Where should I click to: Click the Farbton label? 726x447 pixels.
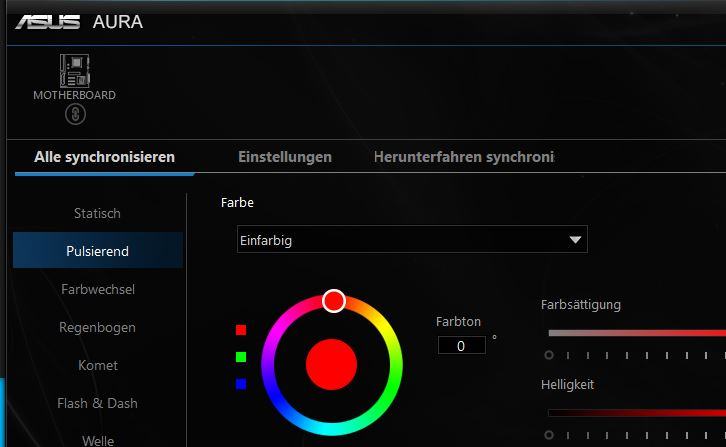[x=458, y=321]
